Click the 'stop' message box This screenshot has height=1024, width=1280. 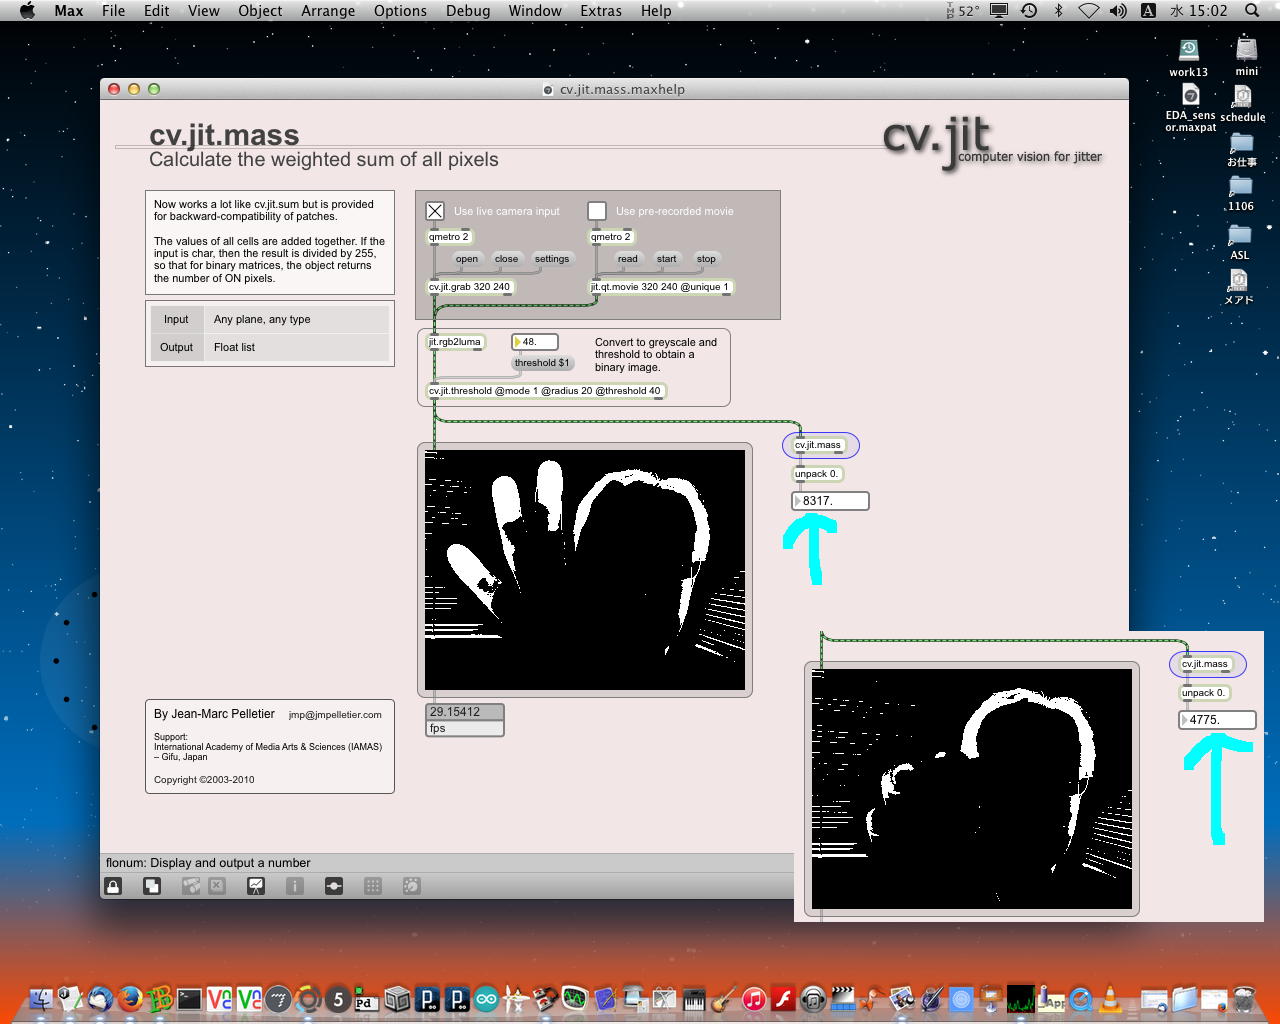click(x=706, y=259)
